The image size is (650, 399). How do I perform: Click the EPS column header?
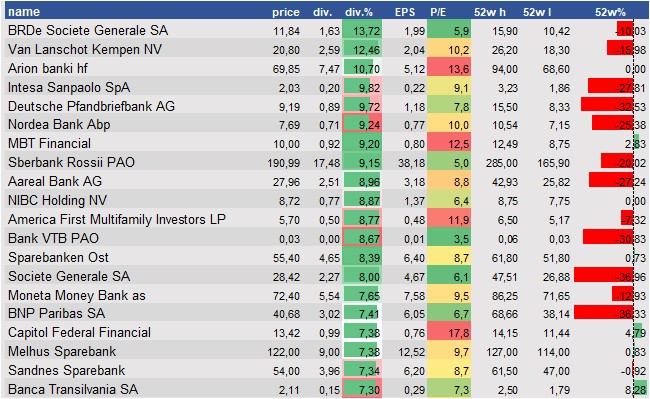pyautogui.click(x=405, y=12)
